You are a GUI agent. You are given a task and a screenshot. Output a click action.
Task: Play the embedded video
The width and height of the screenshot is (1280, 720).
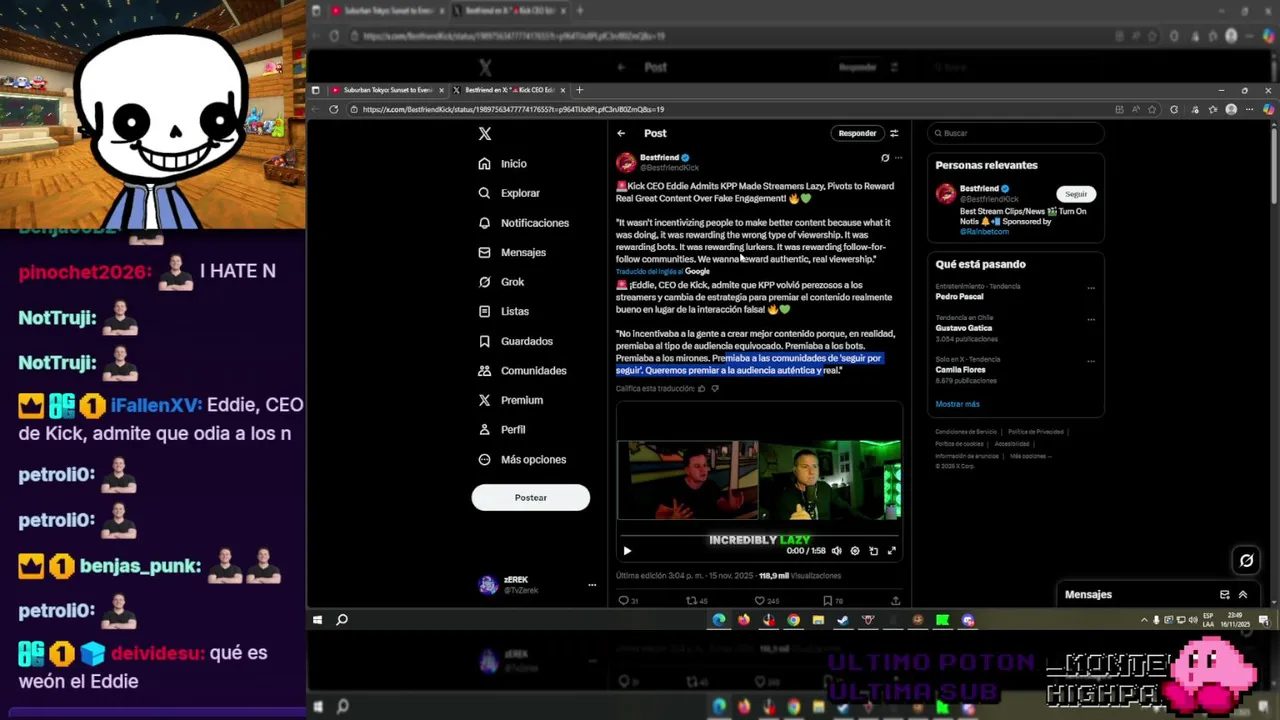point(627,551)
